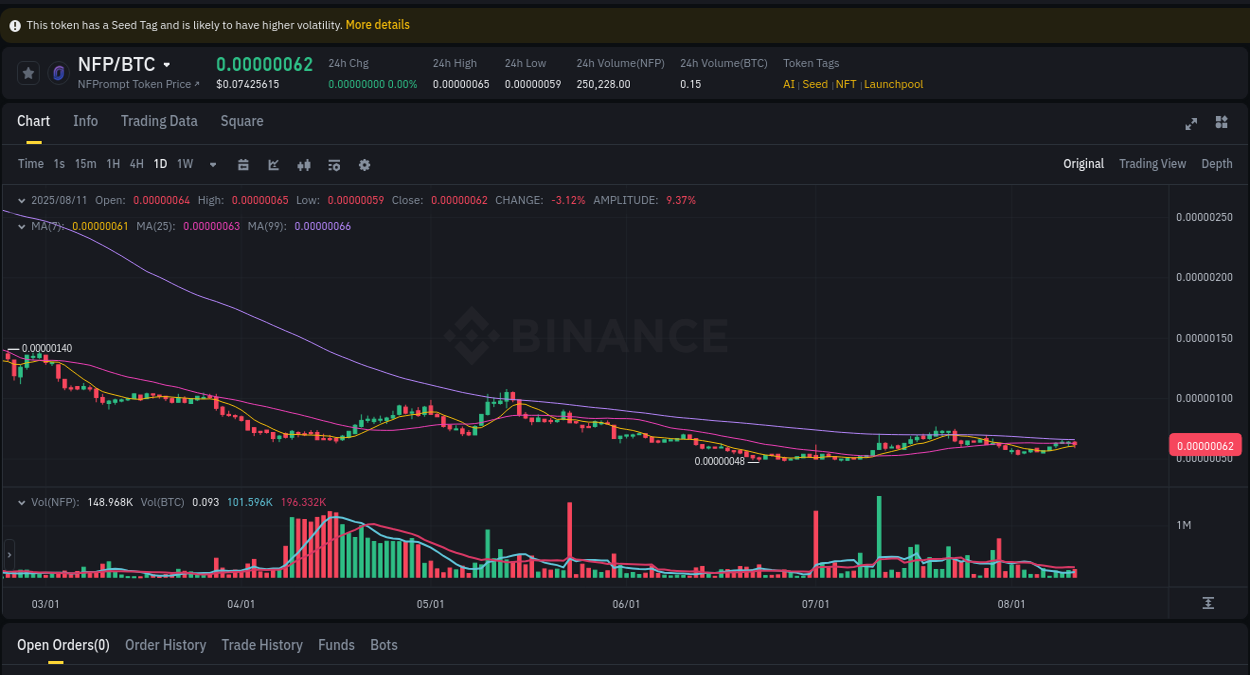Switch to the Trading Data tab
The image size is (1250, 675).
[159, 121]
